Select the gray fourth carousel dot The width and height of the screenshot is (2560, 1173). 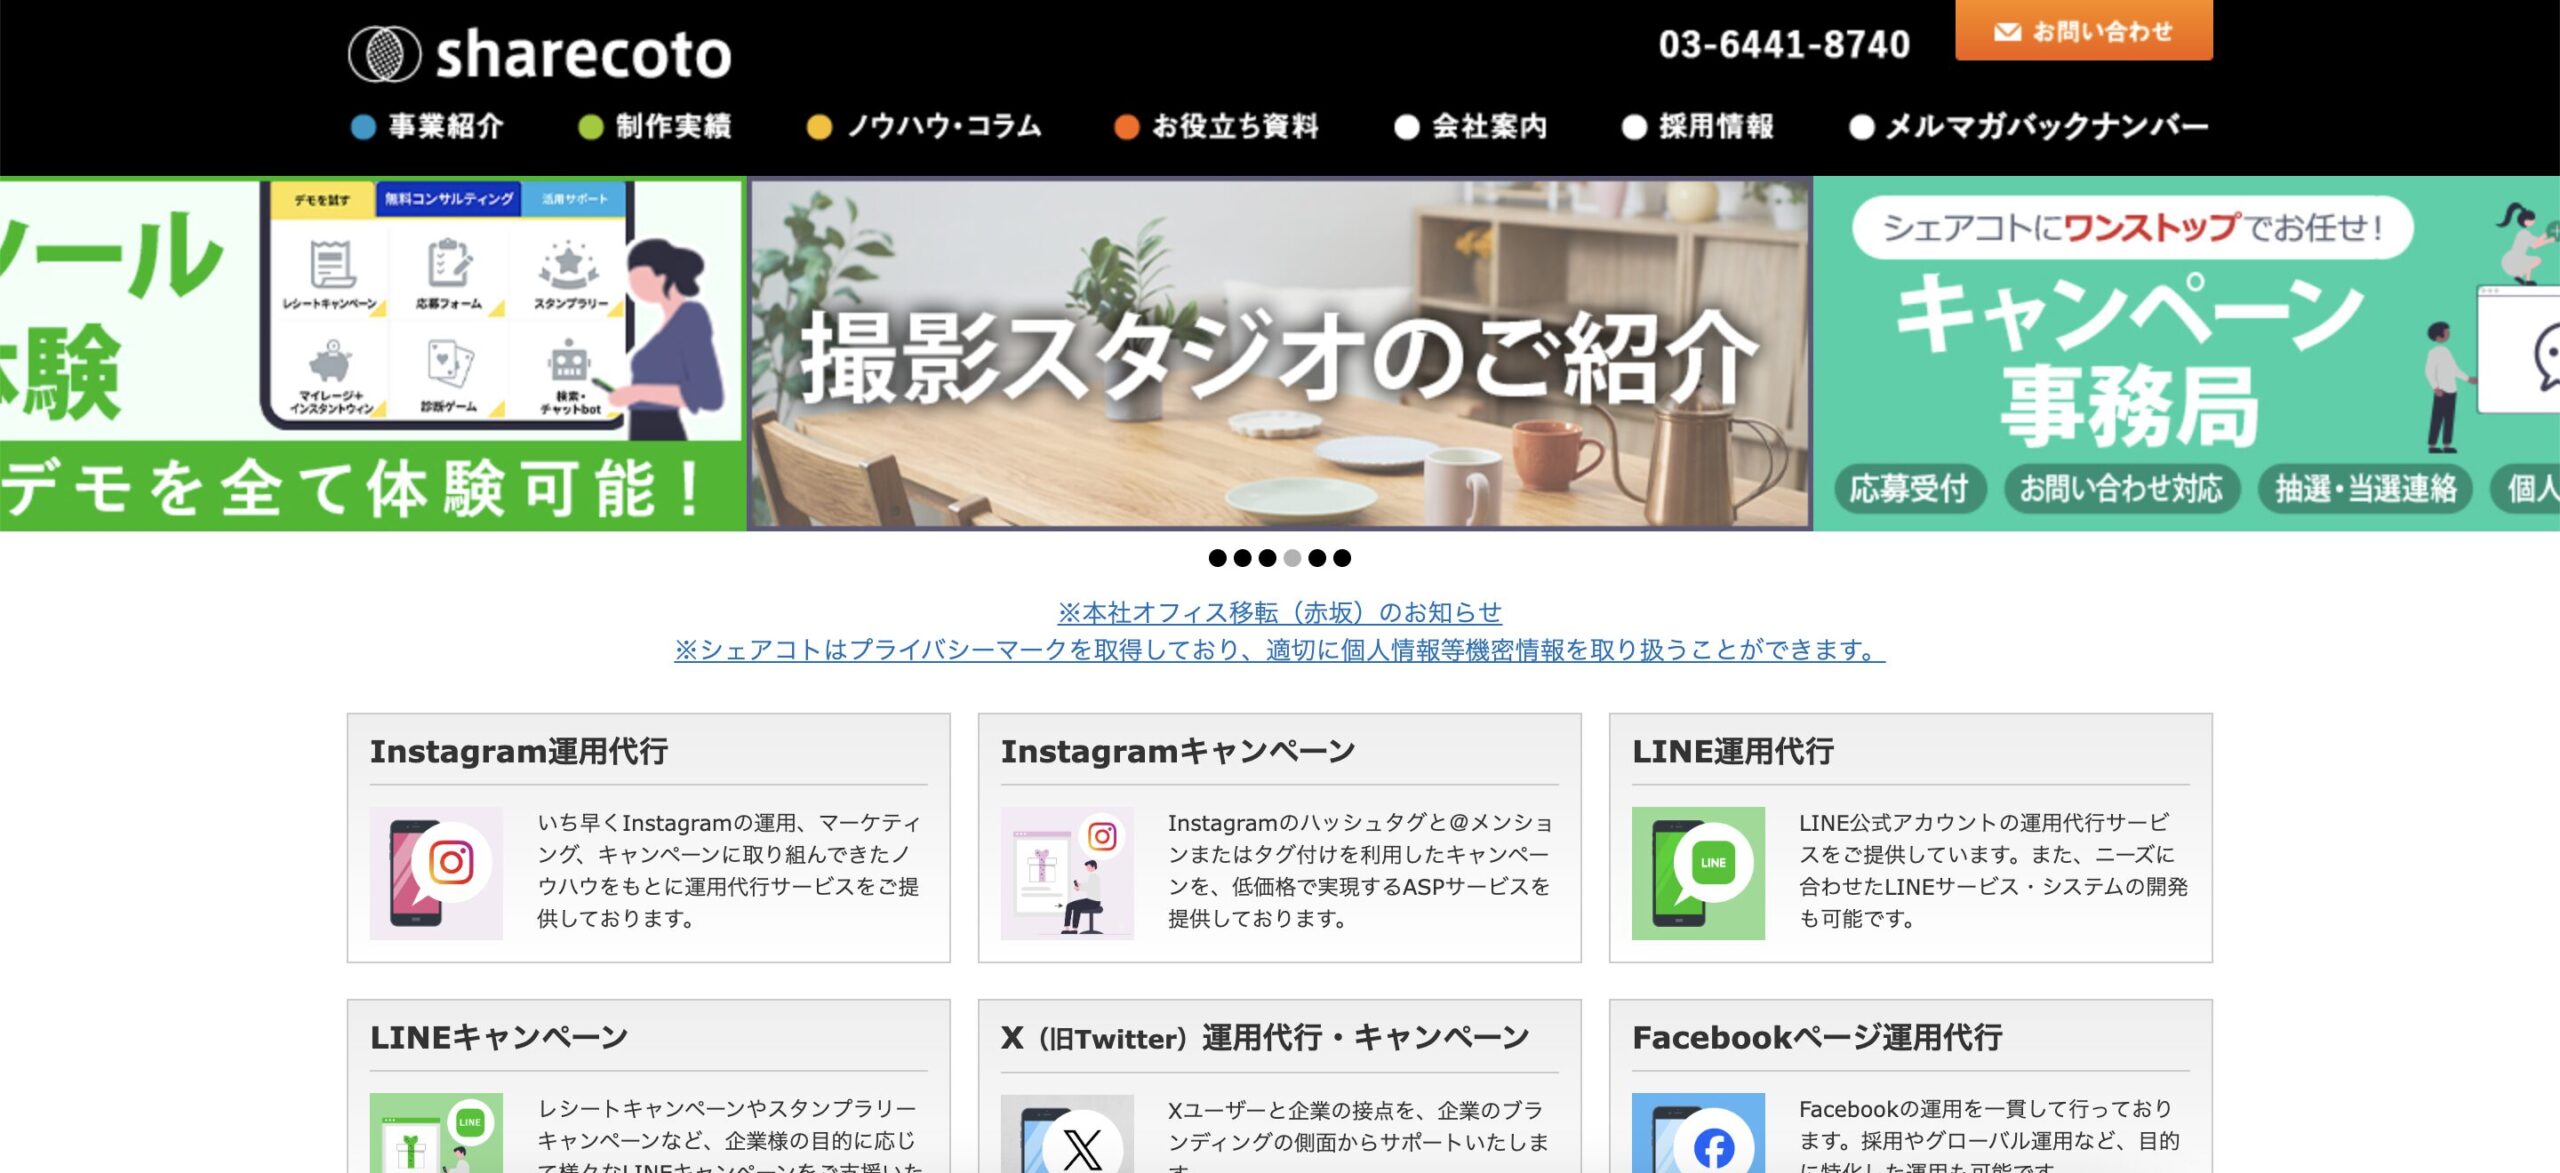pyautogui.click(x=1292, y=558)
